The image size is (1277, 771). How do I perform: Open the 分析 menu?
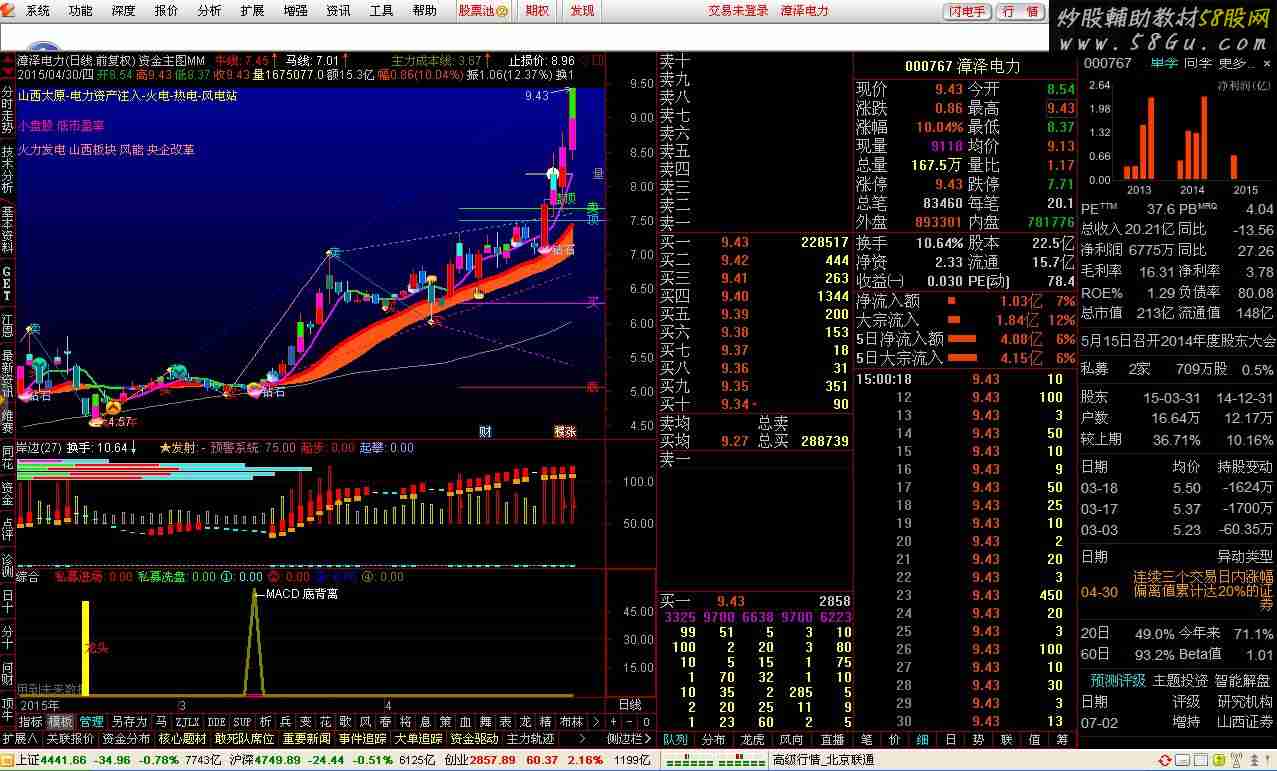[210, 11]
